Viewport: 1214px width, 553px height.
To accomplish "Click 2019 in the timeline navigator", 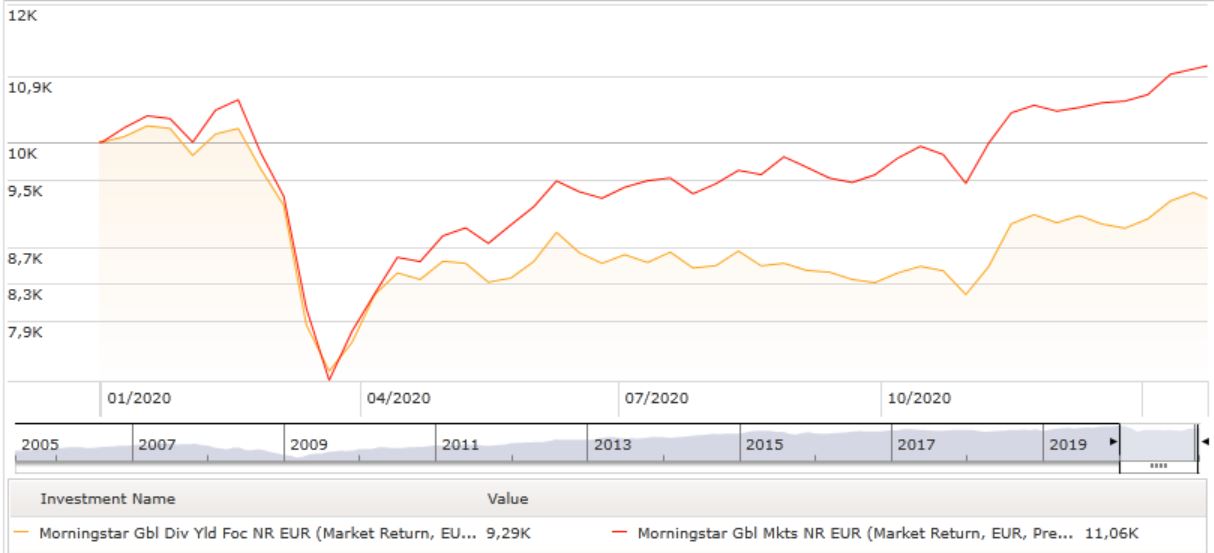I will click(1067, 445).
